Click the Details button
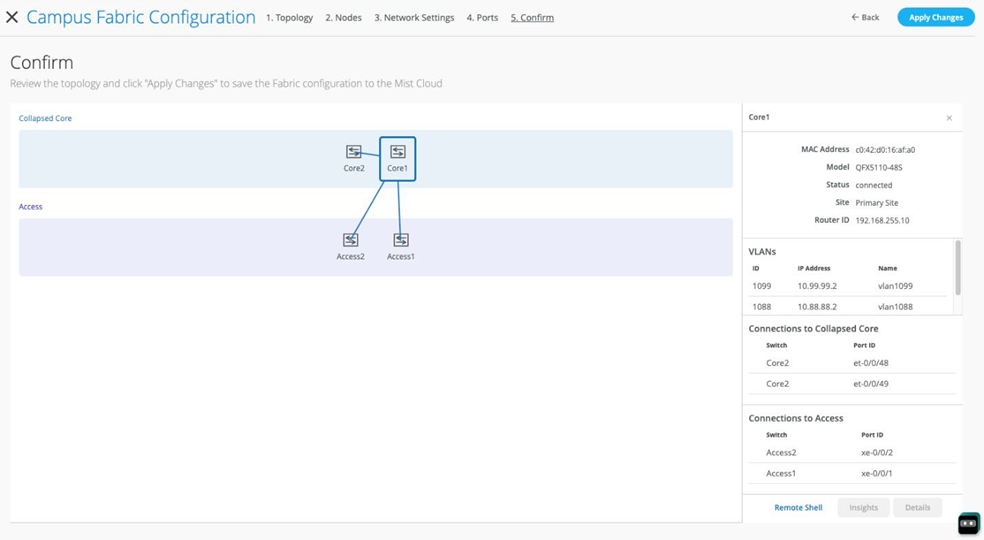Screen dimensions: 984x540 (917, 507)
